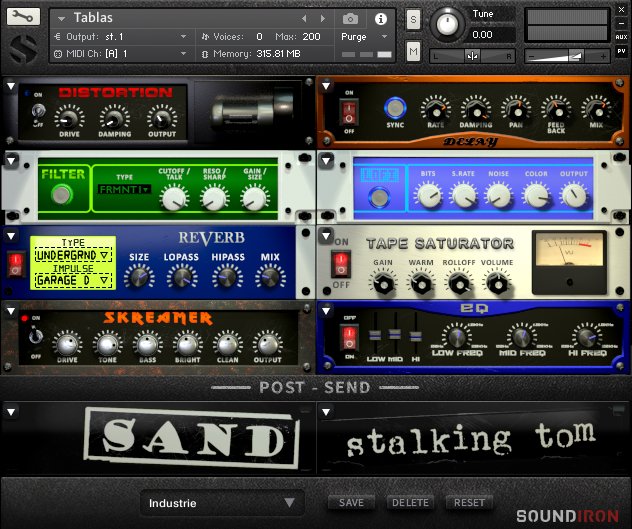Toggle the AUX sends button

pyautogui.click(x=621, y=37)
